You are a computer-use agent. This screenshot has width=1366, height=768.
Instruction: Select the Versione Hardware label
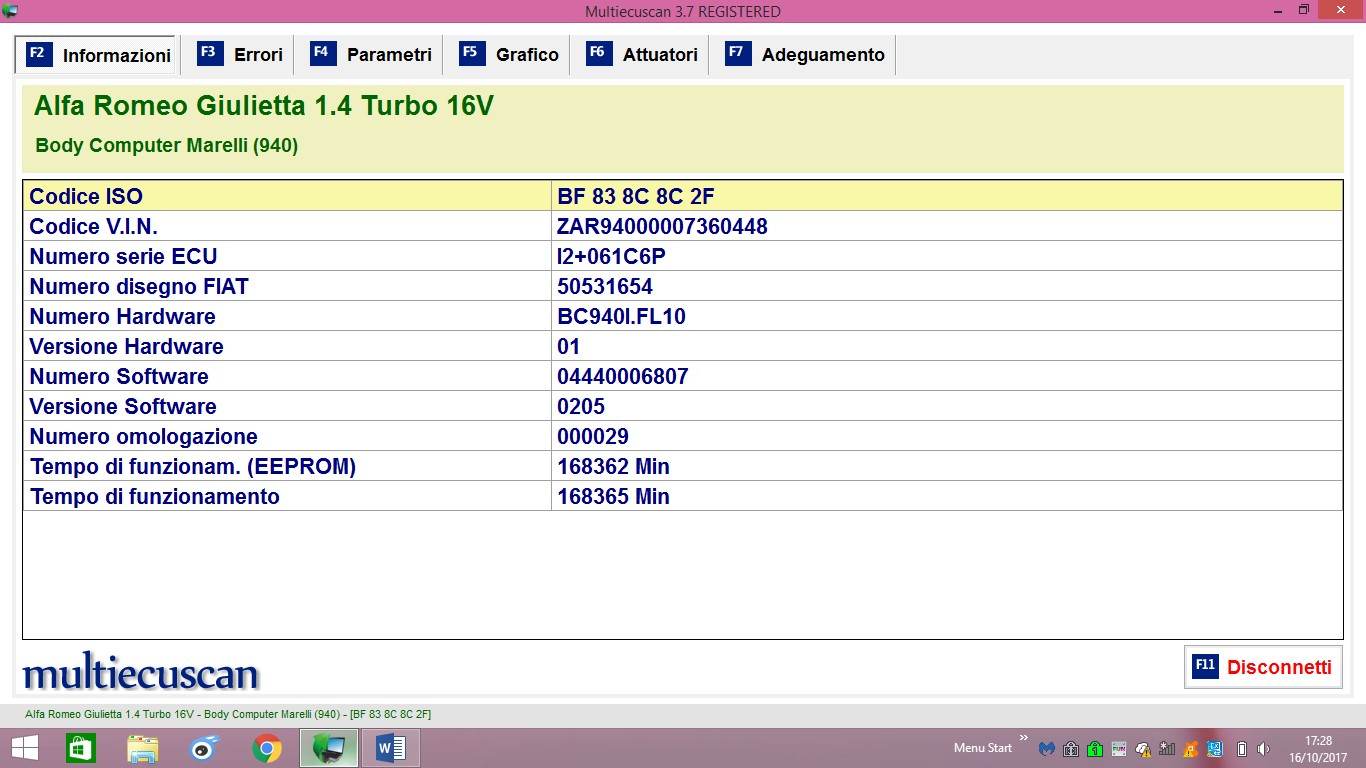(126, 346)
